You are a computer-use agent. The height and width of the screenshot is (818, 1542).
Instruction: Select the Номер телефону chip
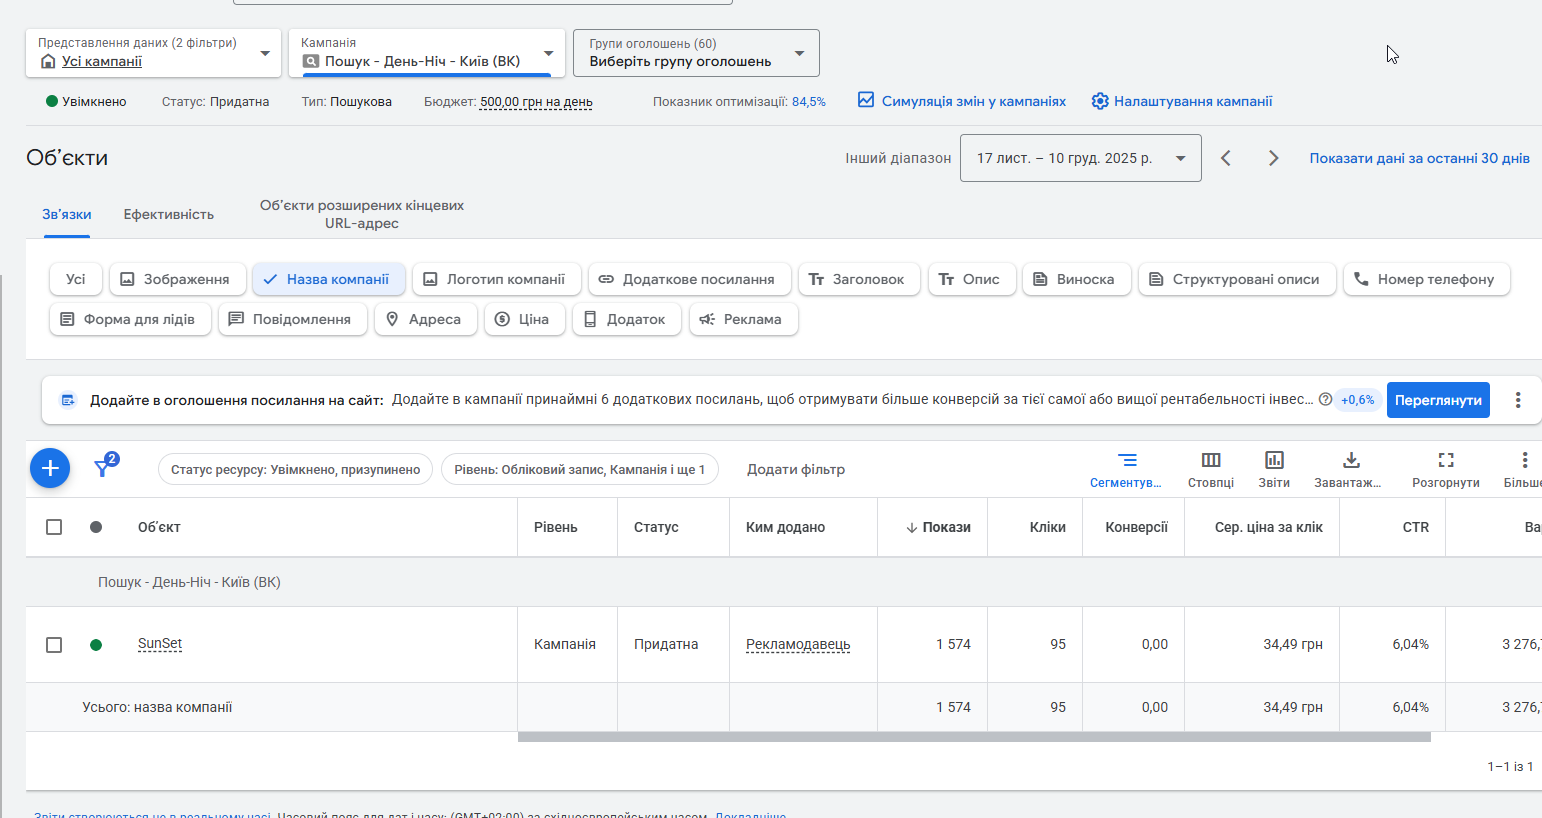point(1427,279)
